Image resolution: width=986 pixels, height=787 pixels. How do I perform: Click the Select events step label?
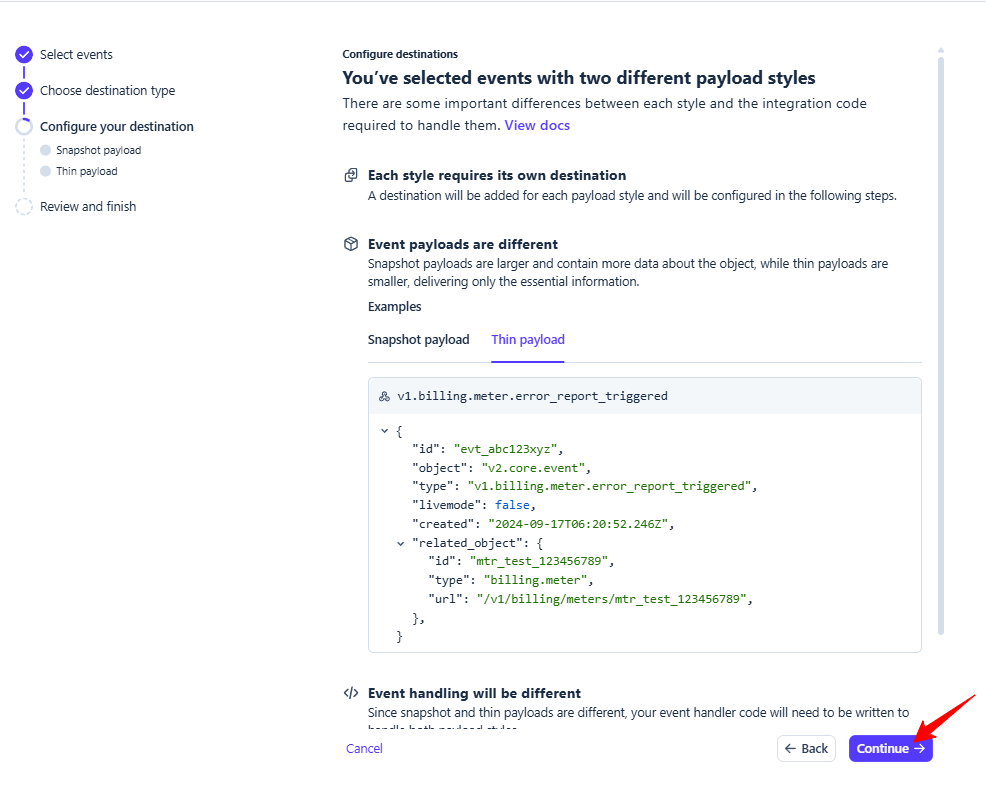pyautogui.click(x=76, y=55)
